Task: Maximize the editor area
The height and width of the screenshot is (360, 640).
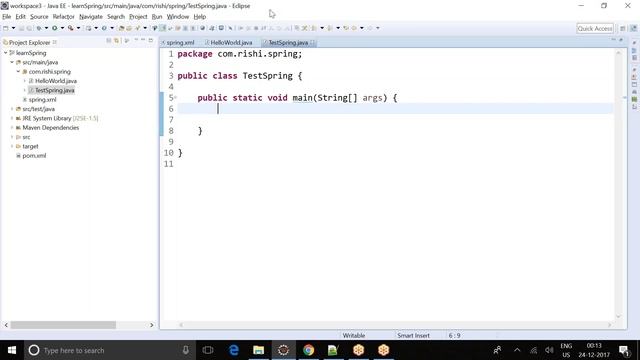Action: point(621,40)
